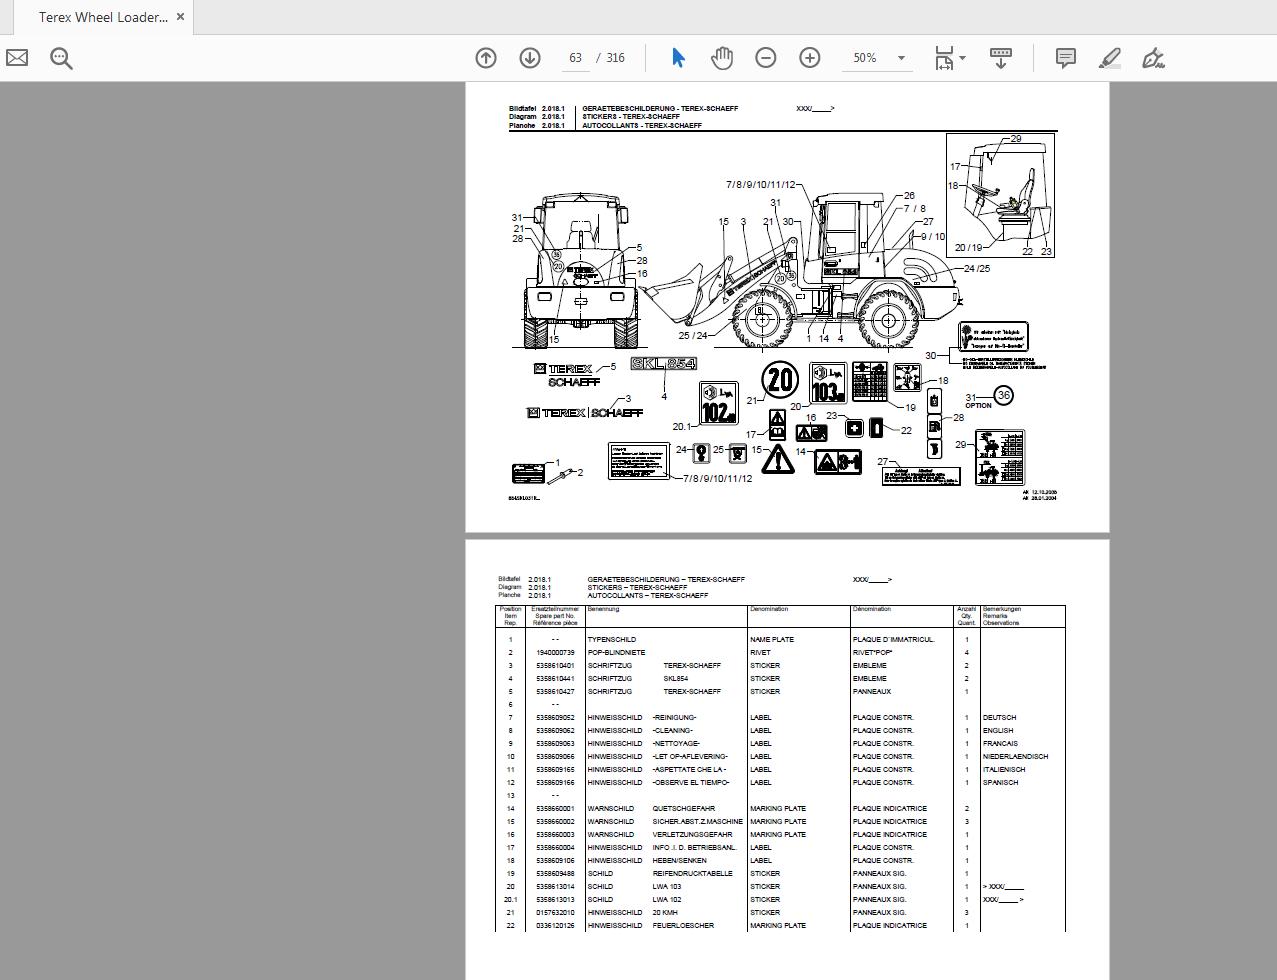Screen dimensions: 1277x980
Task: Toggle the Selection tool active state
Action: pos(678,58)
